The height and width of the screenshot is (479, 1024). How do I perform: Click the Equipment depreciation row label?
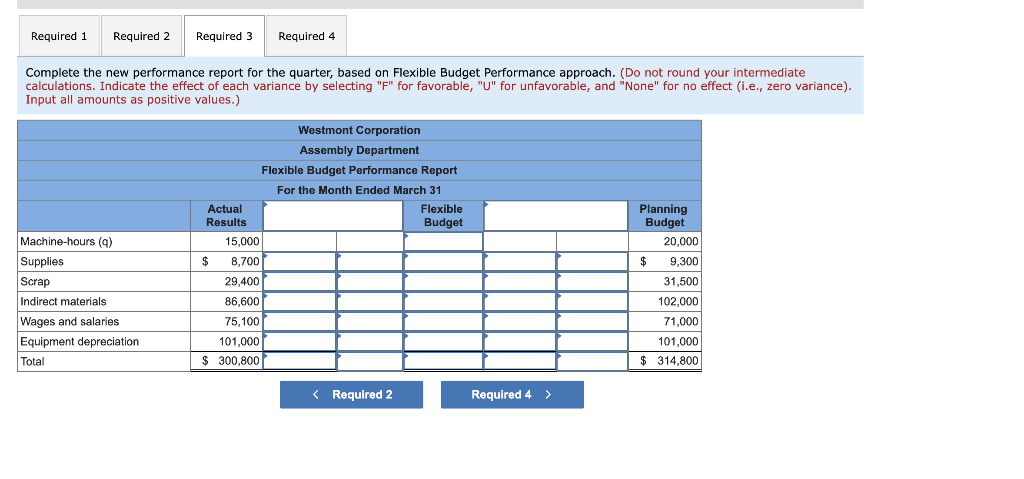coord(80,341)
